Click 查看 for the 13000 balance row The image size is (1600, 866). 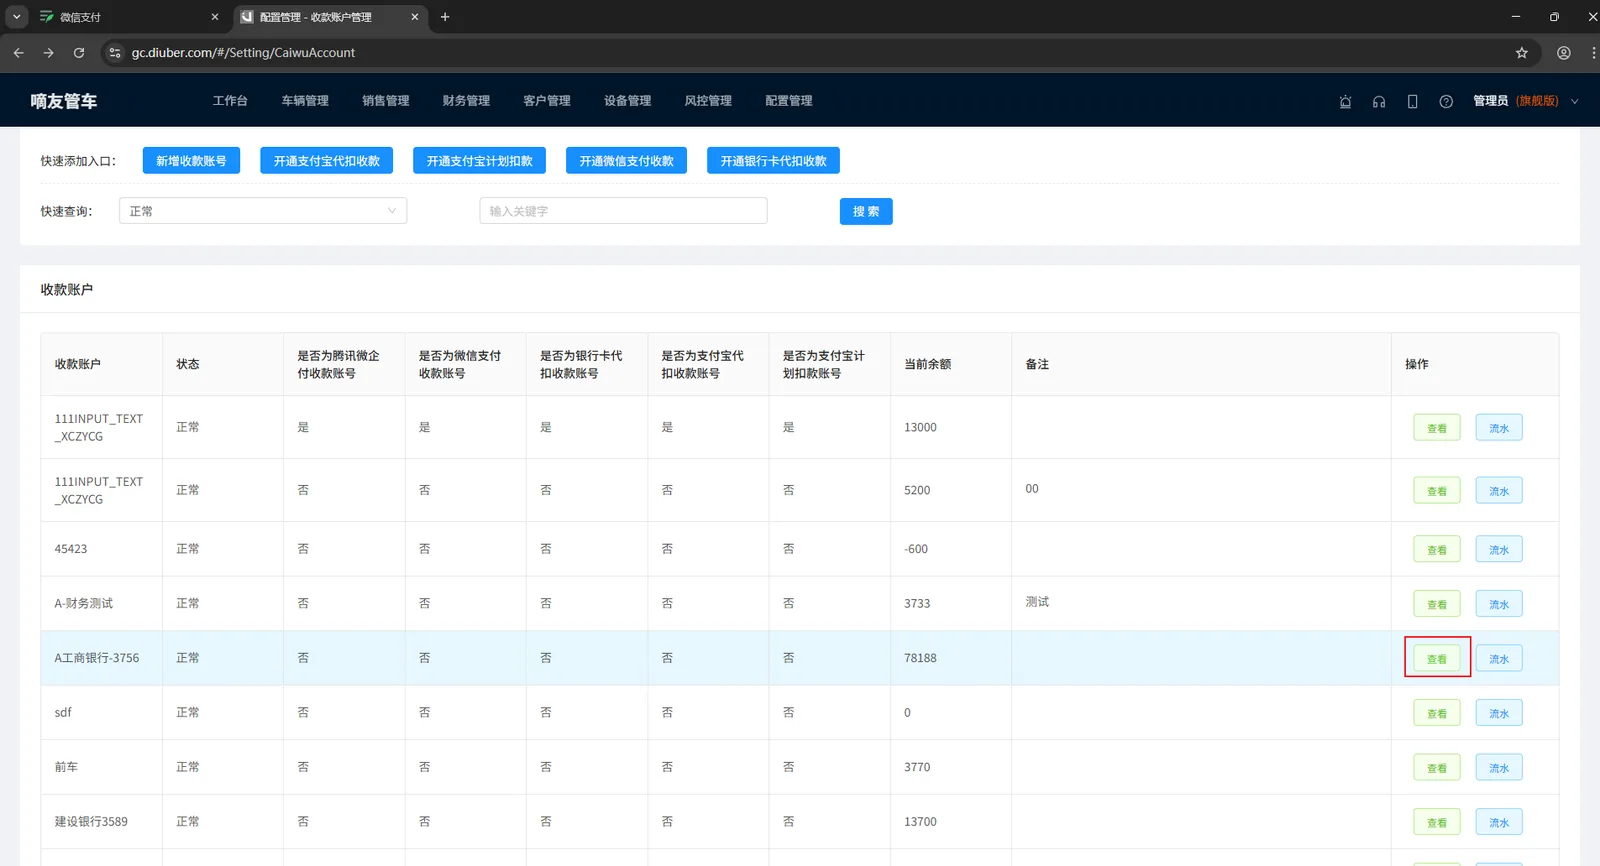tap(1437, 428)
